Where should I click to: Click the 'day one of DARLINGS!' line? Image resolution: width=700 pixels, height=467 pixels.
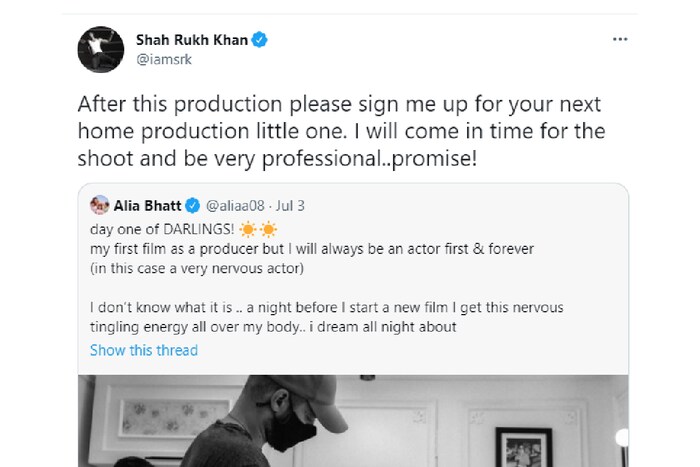162,225
